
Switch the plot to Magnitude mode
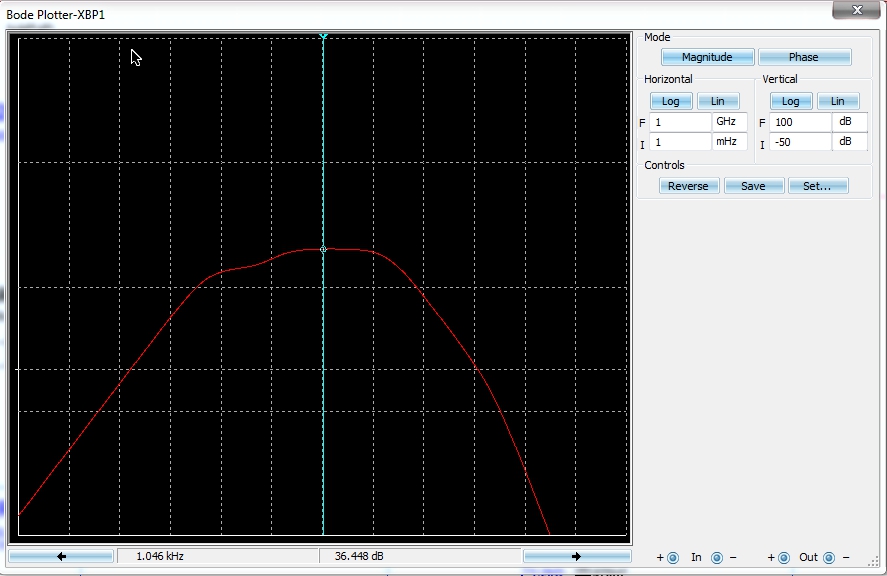coord(707,57)
